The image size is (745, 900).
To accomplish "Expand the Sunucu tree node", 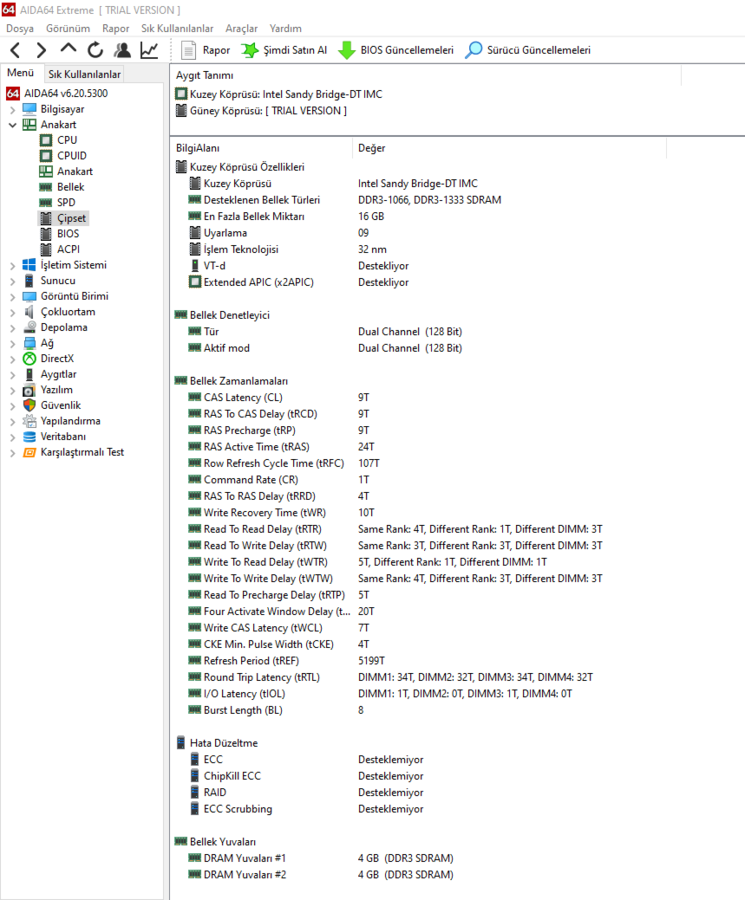I will (13, 281).
